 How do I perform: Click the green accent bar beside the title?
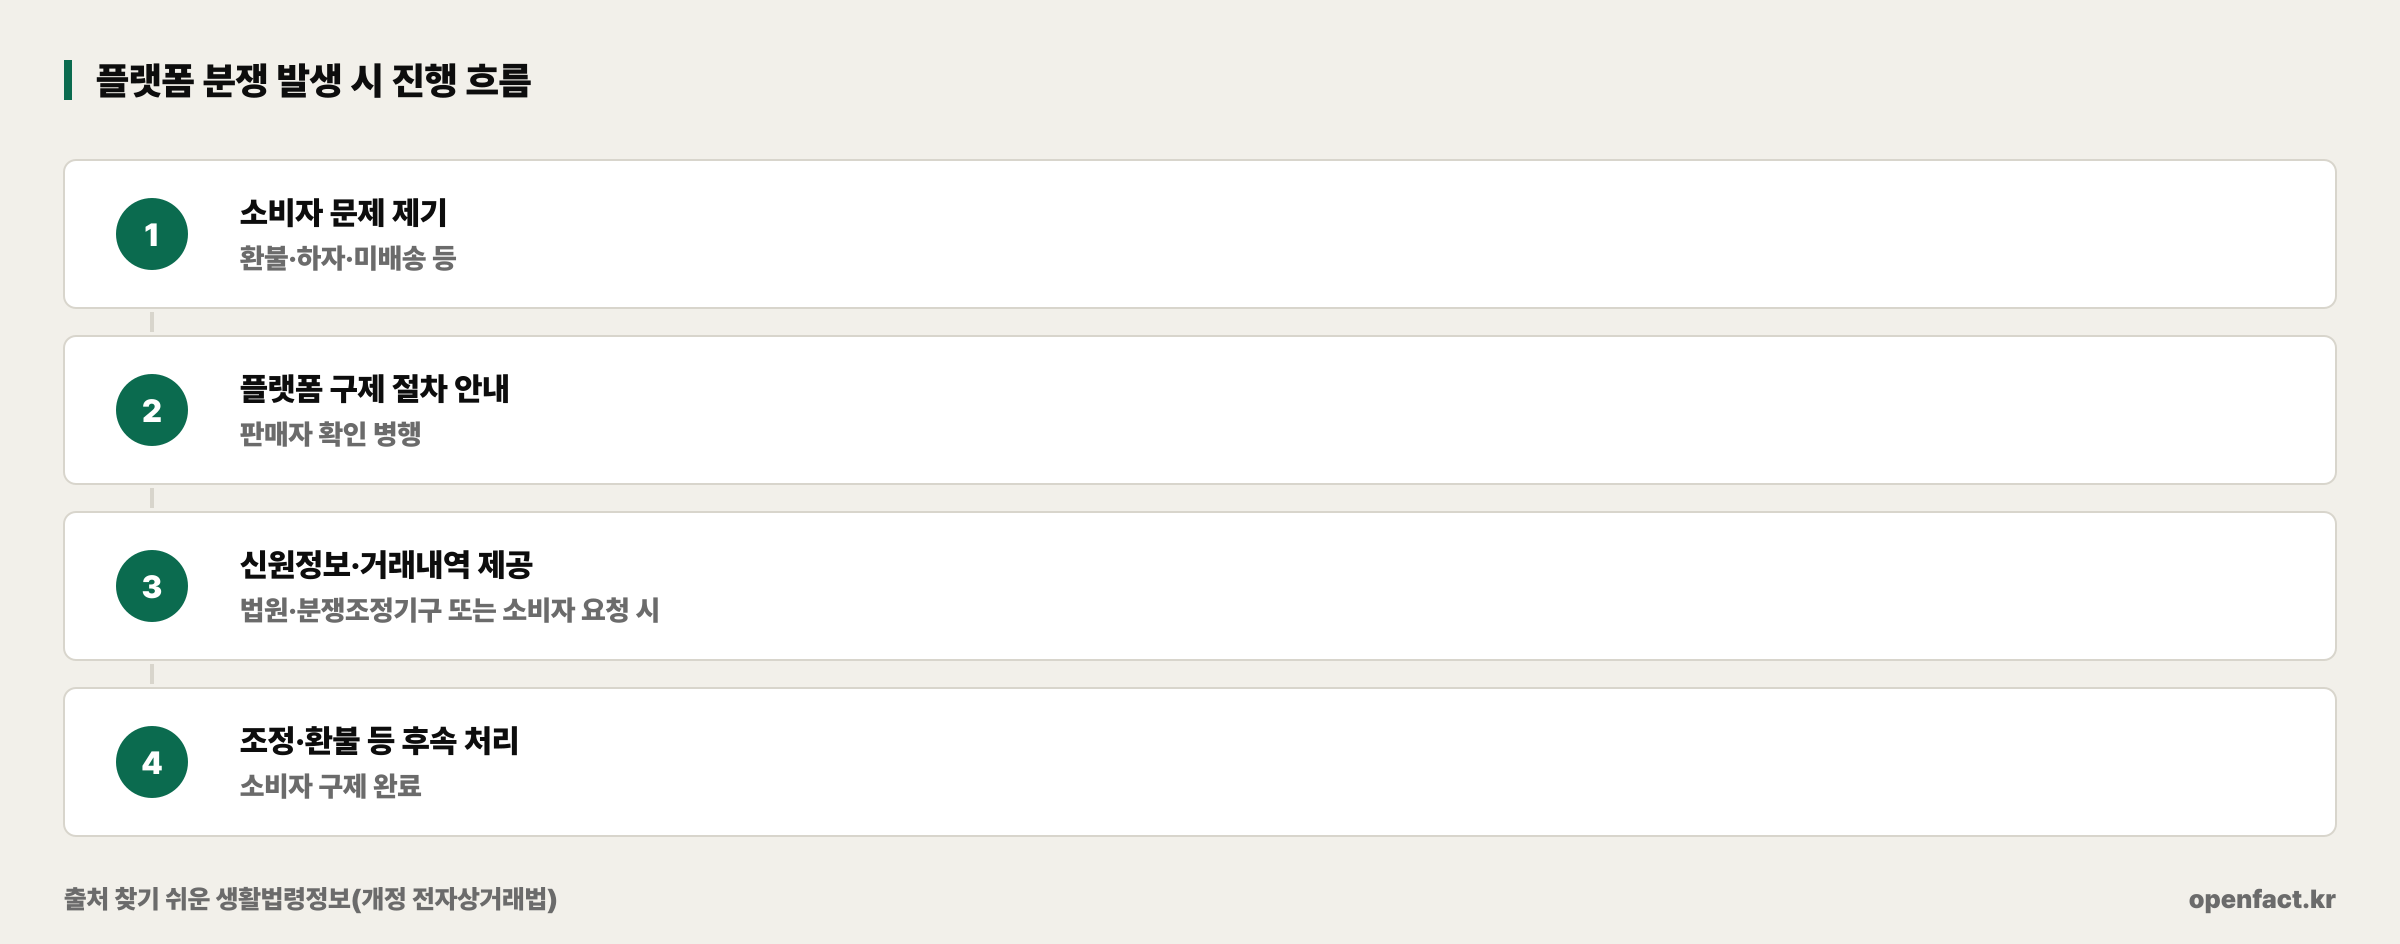[68, 80]
